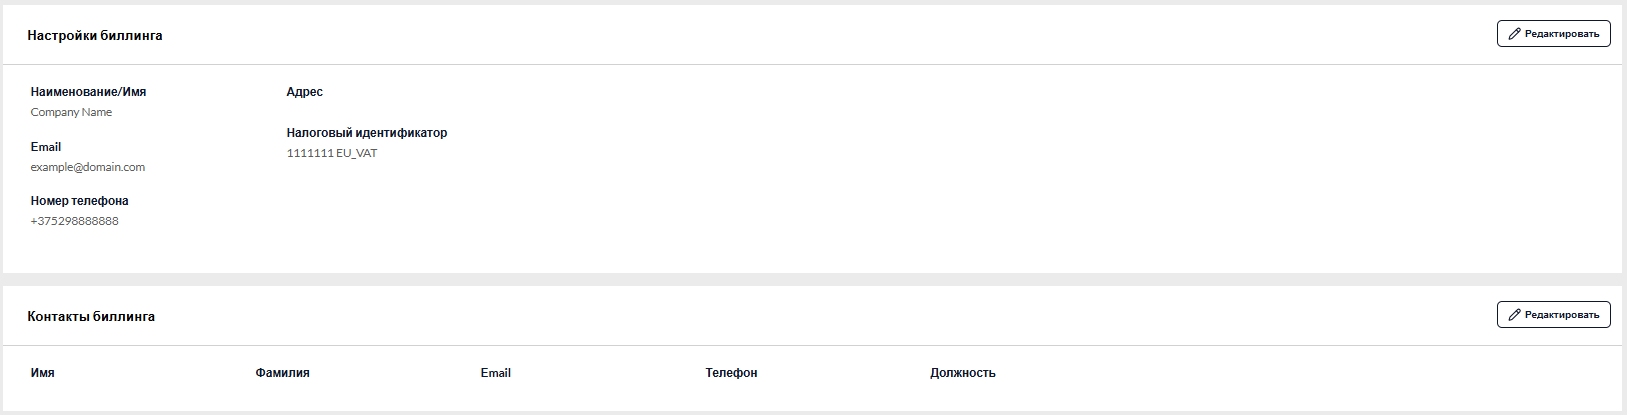Screen dimensions: 1627x415
Task: Click the phone number +375298888888
Action: pos(75,221)
